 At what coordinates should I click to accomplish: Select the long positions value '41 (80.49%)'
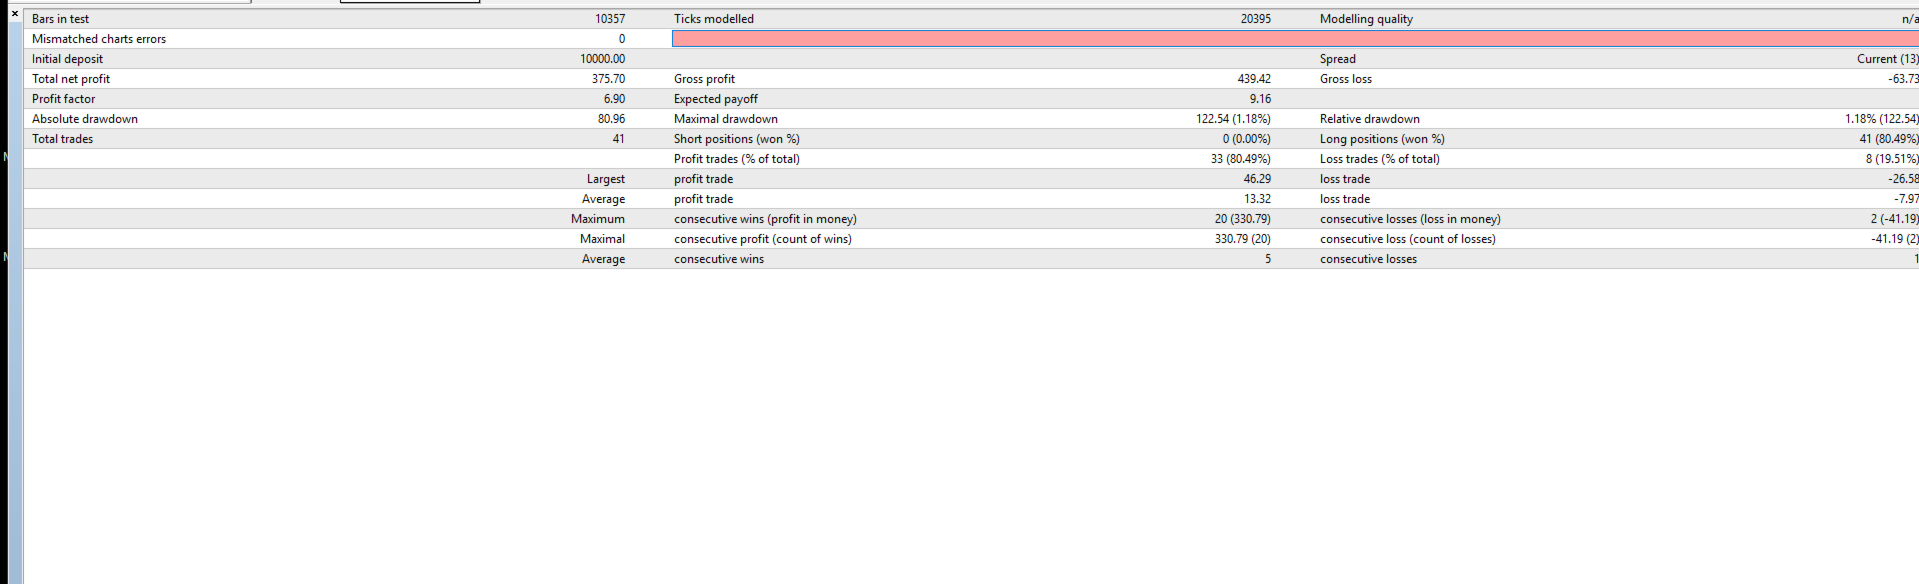click(x=1889, y=139)
